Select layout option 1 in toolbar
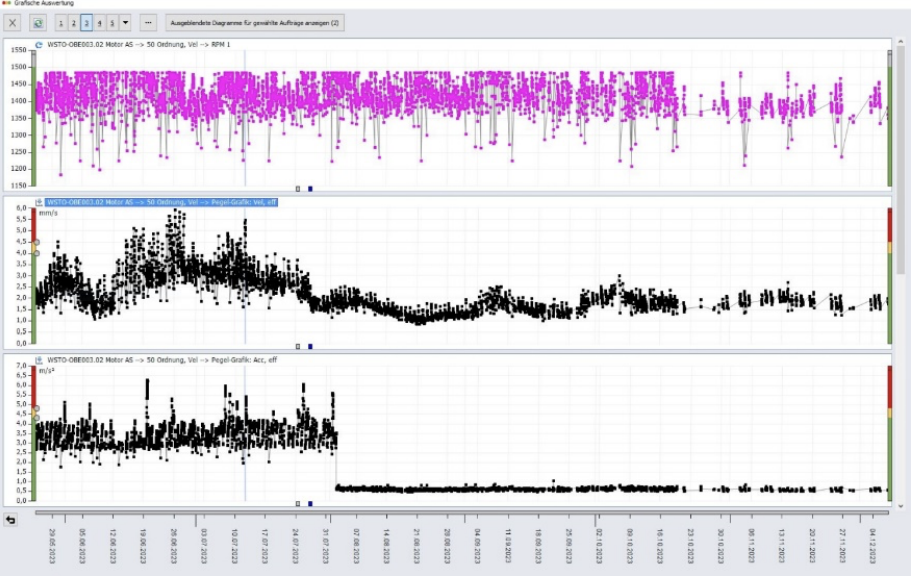The width and height of the screenshot is (916, 576). 61,22
